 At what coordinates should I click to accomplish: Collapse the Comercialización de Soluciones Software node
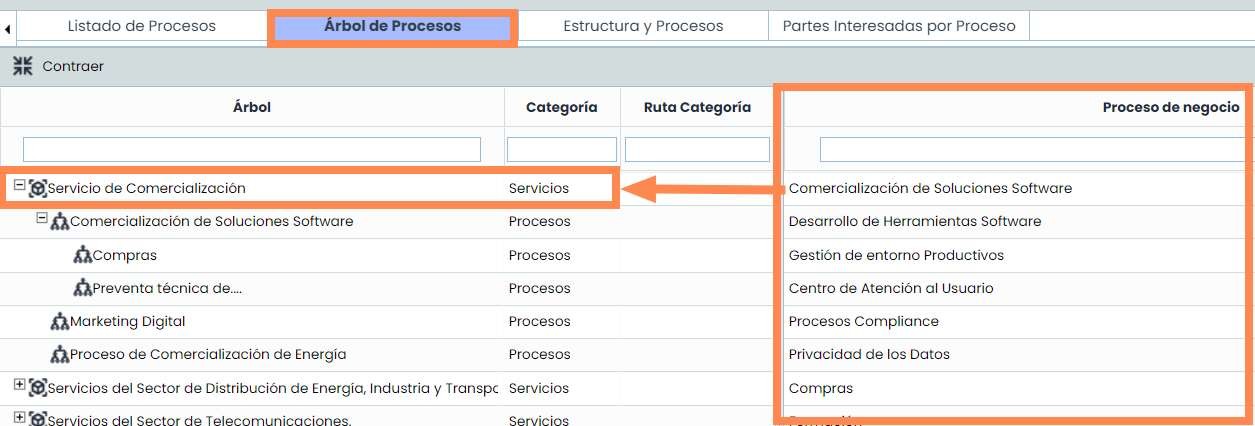42,219
